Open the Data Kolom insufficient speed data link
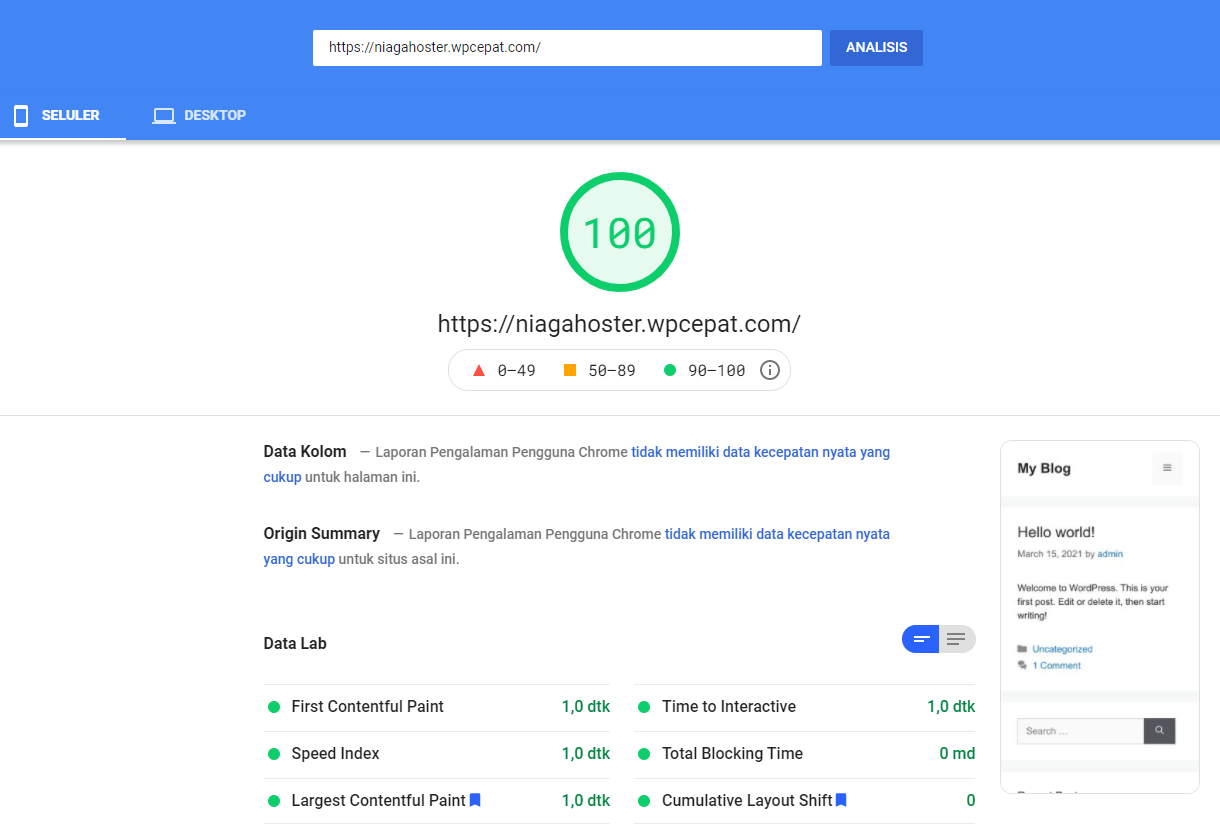 coord(760,452)
